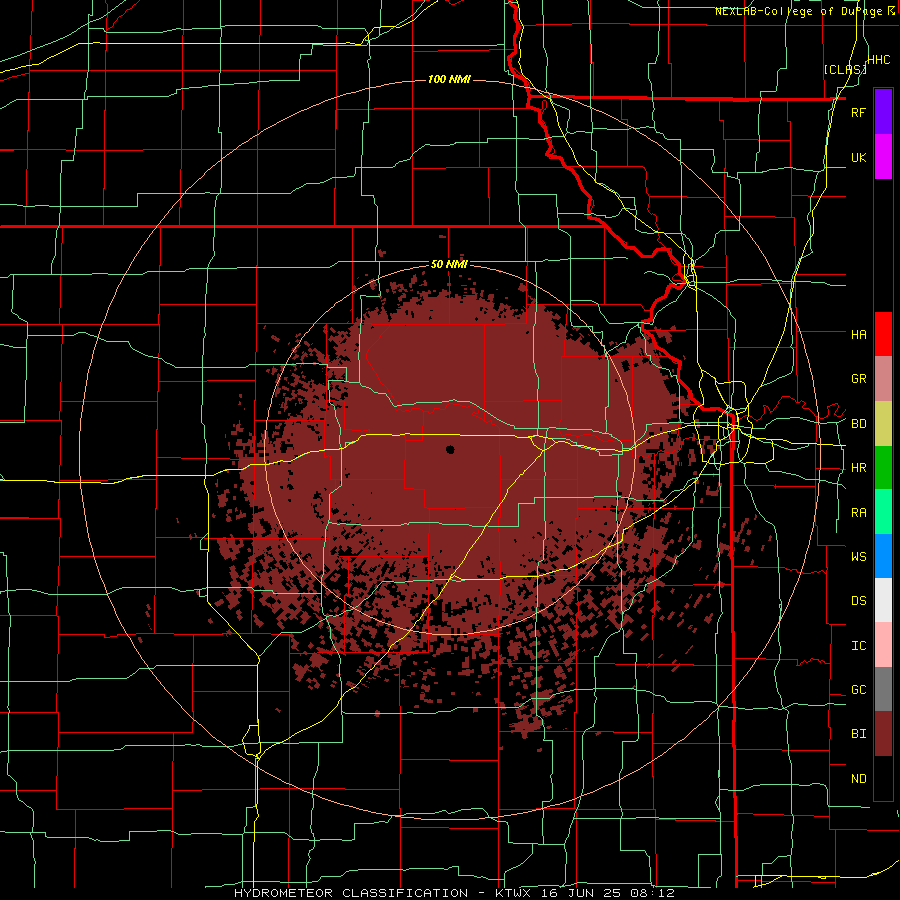The height and width of the screenshot is (900, 900).
Task: Click the HA legend label
Action: (x=858, y=335)
